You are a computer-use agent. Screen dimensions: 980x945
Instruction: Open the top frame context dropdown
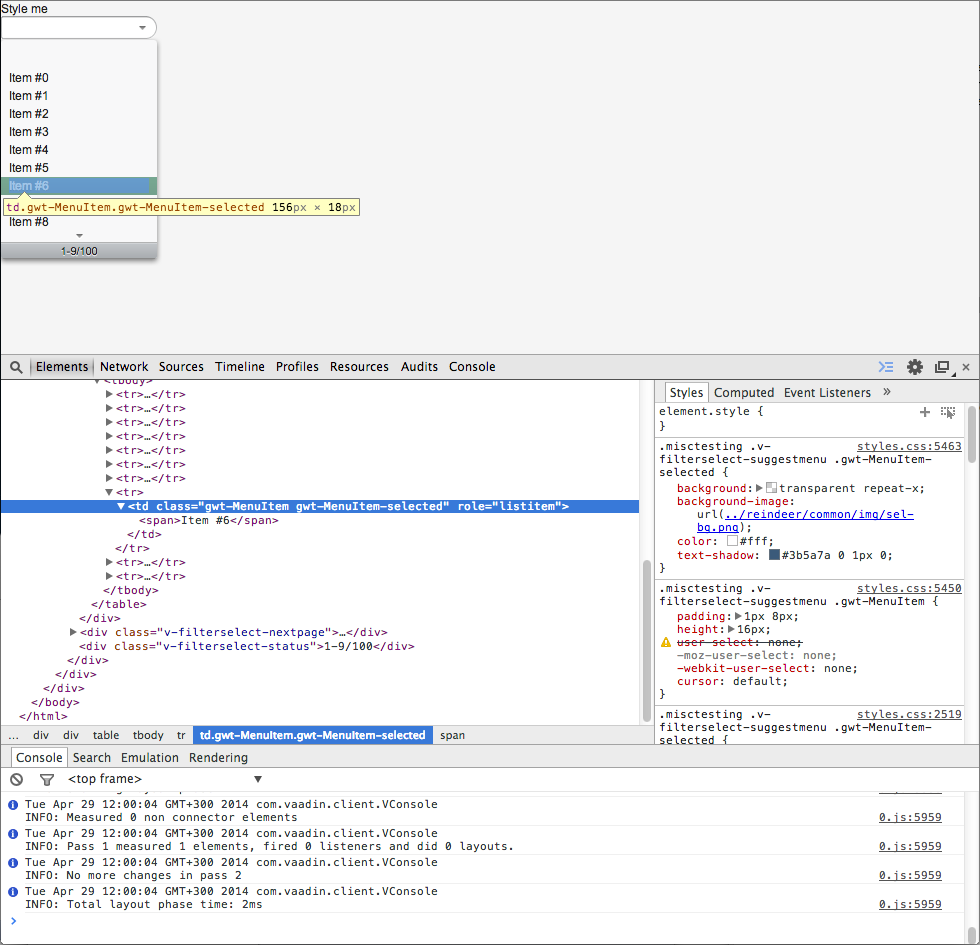pyautogui.click(x=257, y=779)
